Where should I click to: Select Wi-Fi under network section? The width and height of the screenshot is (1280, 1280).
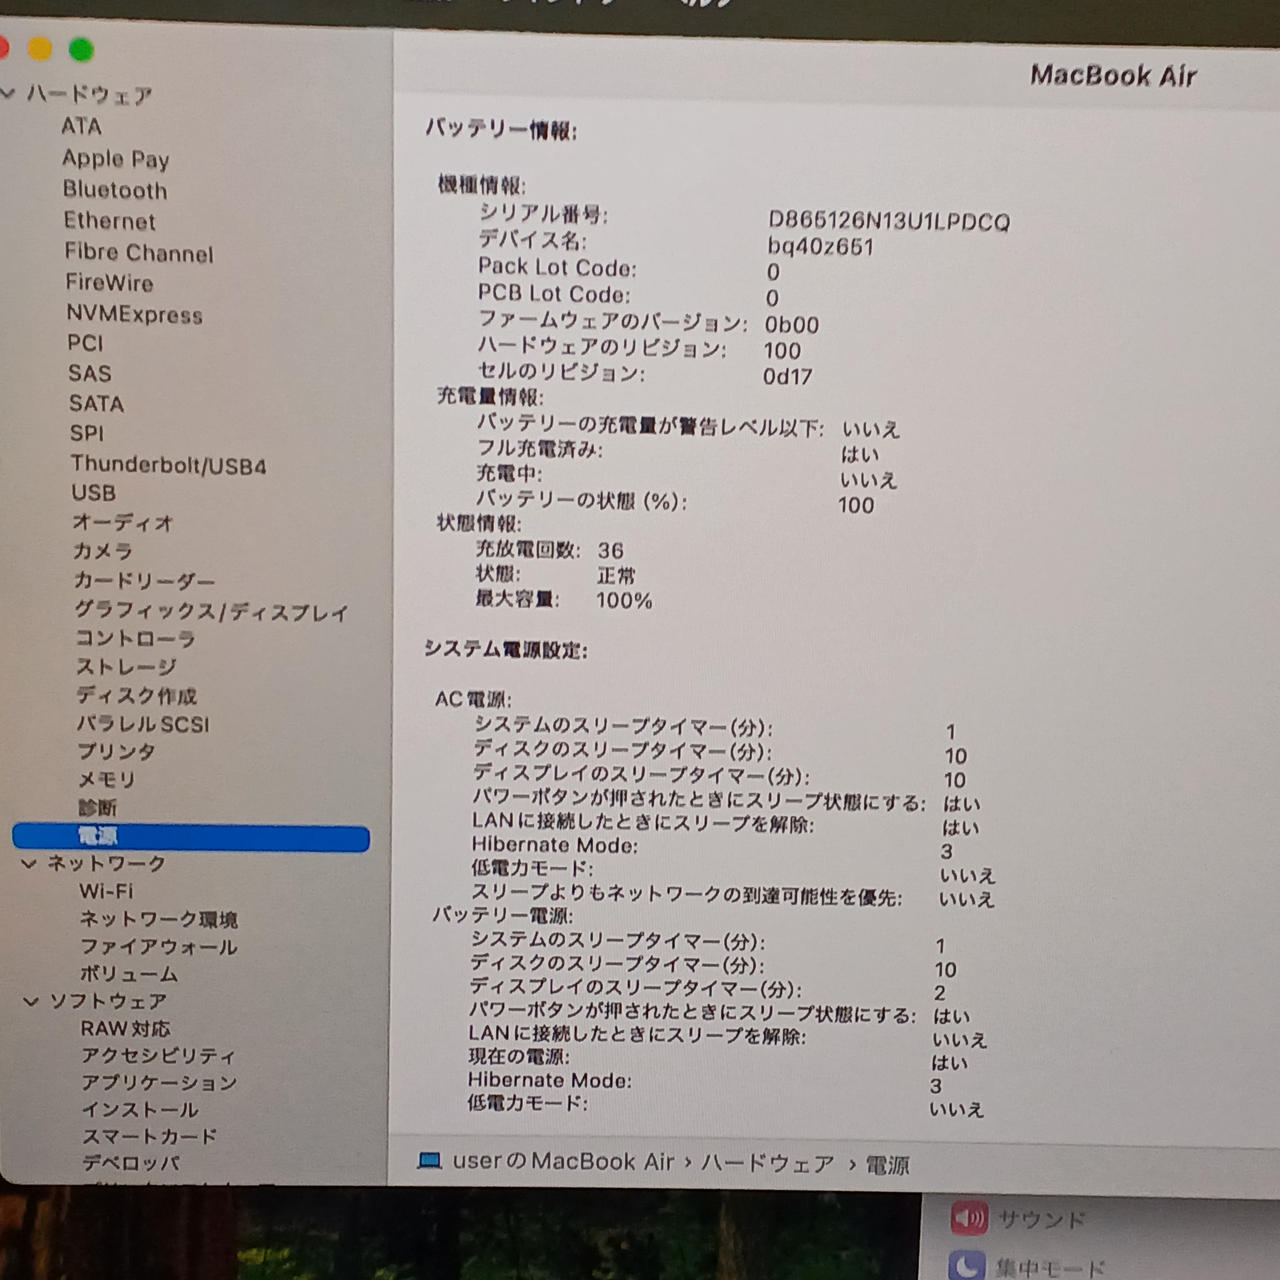coord(106,891)
